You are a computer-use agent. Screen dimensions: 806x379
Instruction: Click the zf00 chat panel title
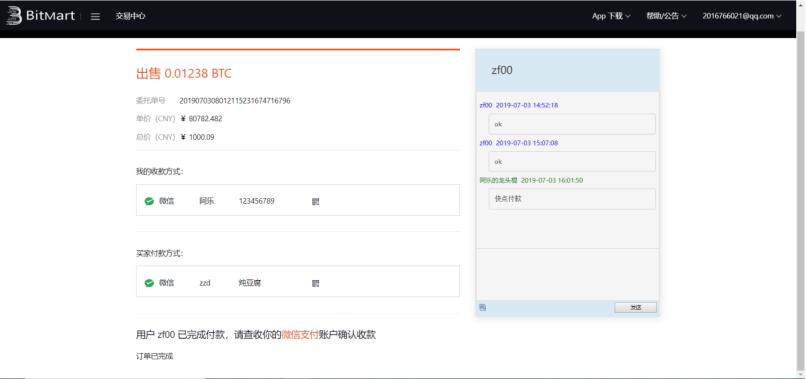point(502,70)
